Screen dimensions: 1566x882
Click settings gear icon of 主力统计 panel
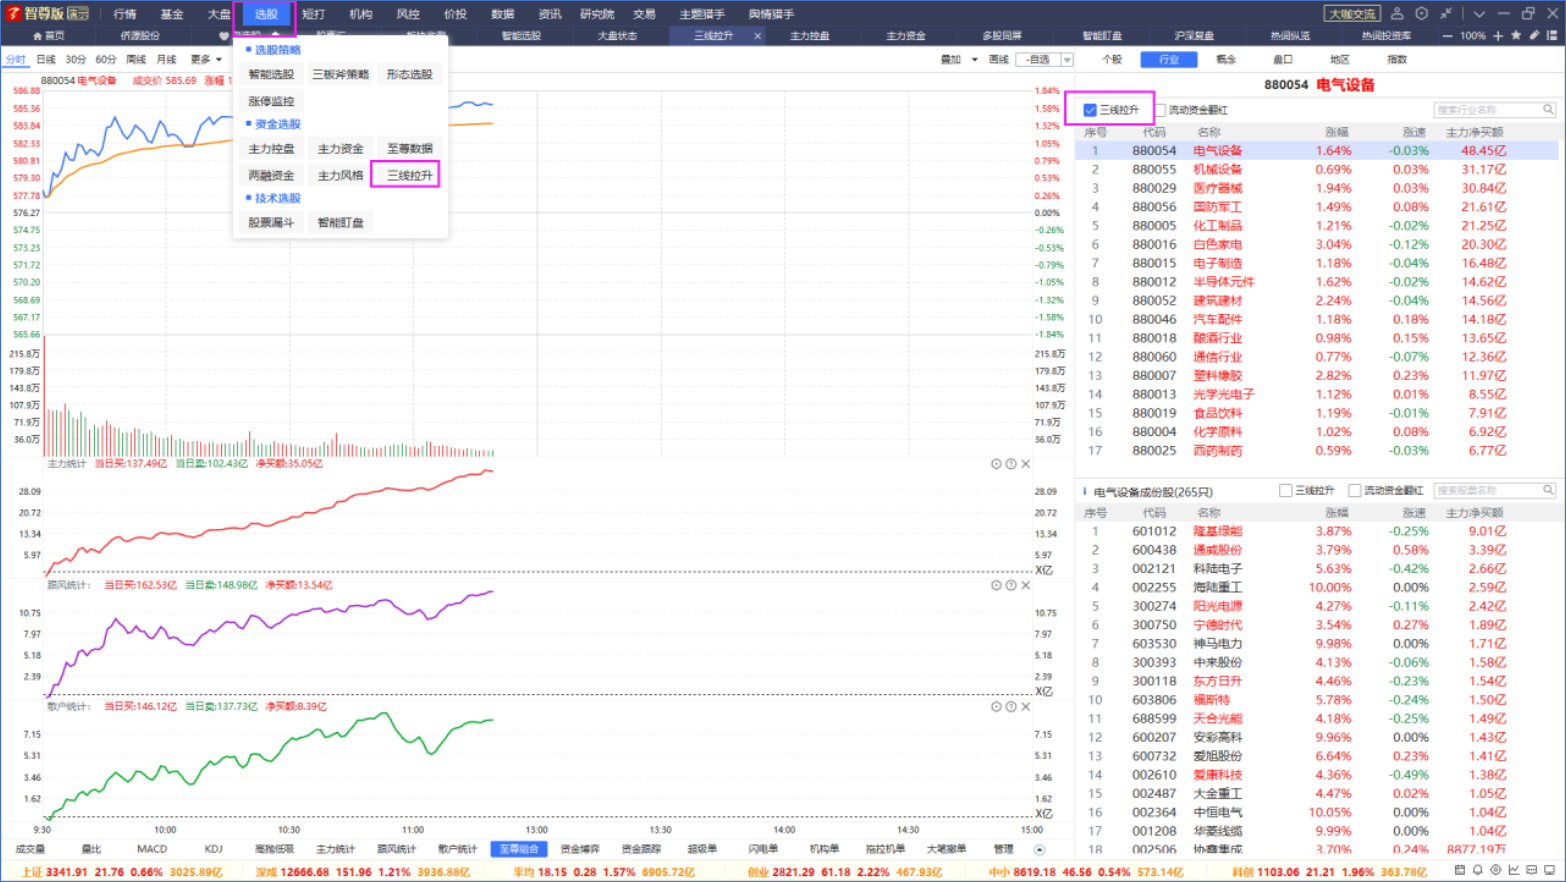pos(996,464)
